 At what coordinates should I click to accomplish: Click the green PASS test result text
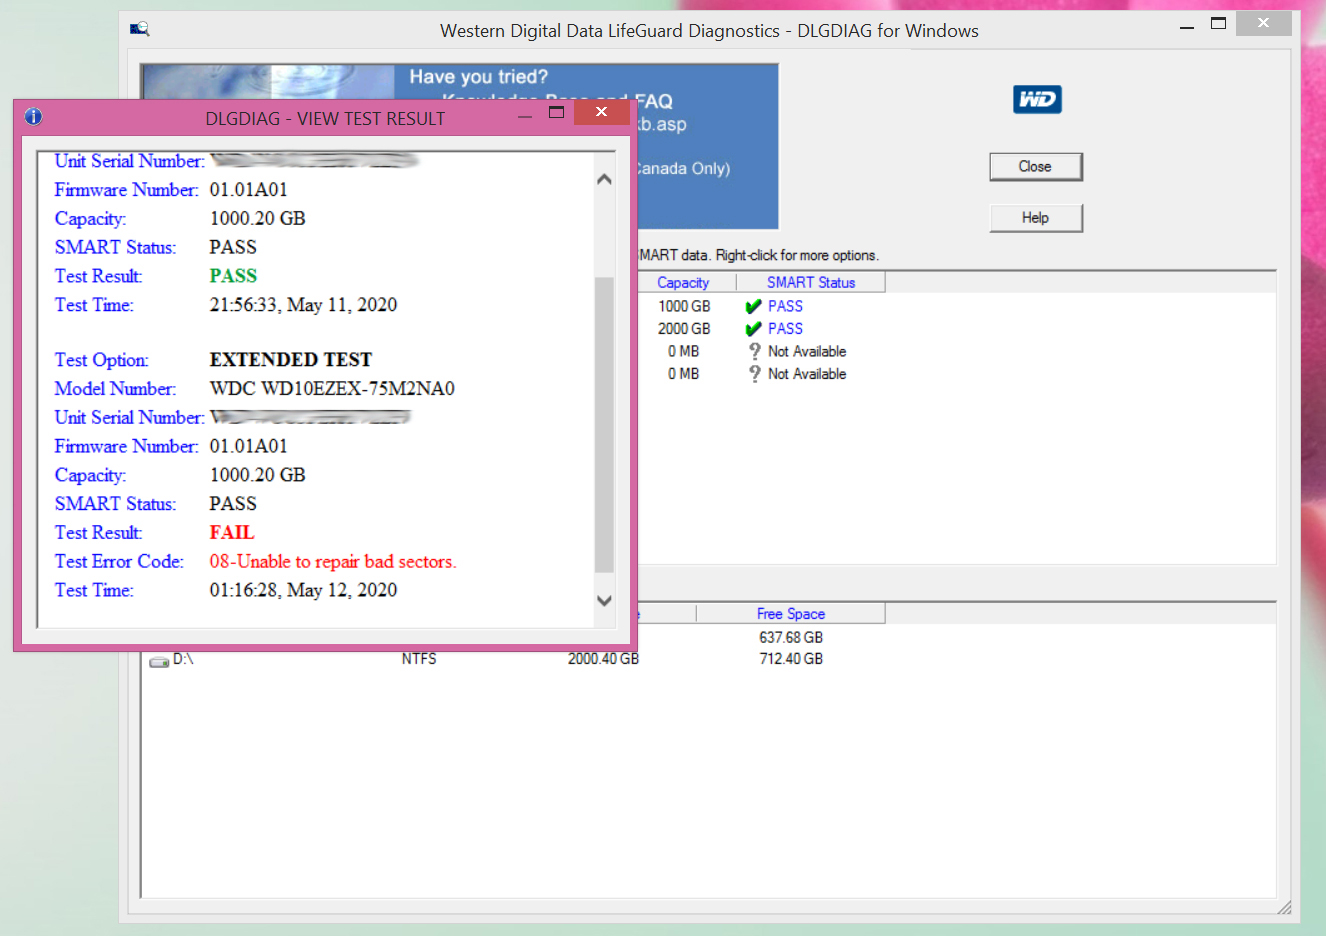pos(233,276)
